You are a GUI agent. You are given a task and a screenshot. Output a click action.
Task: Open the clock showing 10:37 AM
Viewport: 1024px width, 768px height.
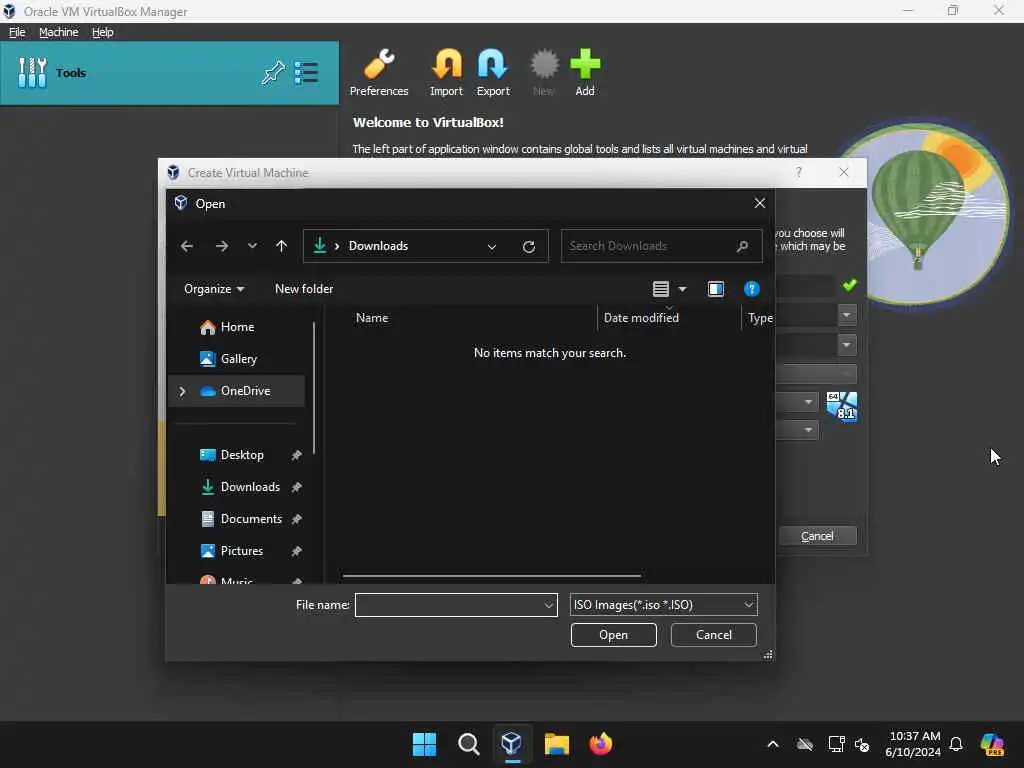914,744
